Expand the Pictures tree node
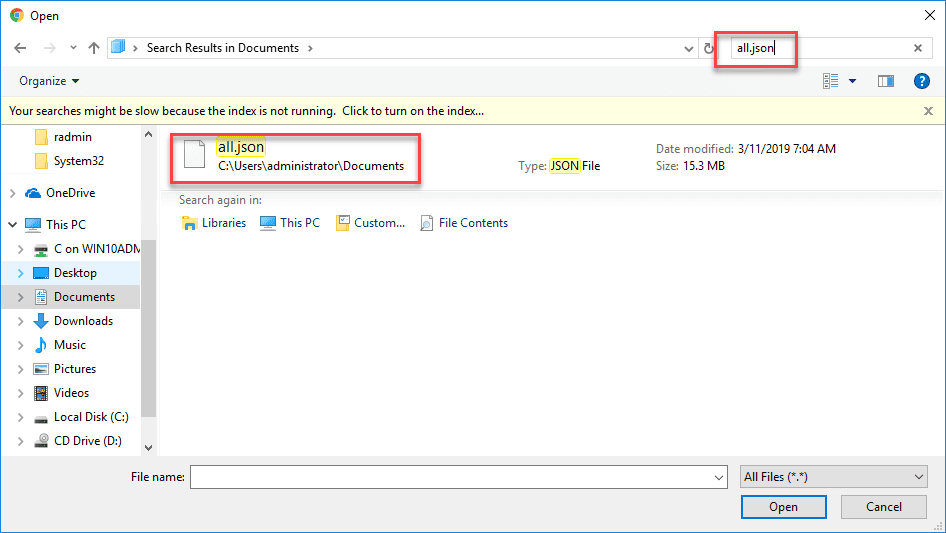The image size is (946, 533). click(x=21, y=369)
